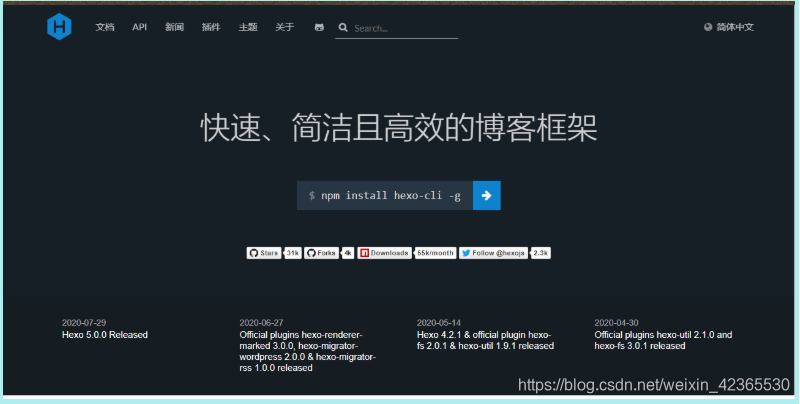Open the 主题 navigation item

click(x=247, y=28)
